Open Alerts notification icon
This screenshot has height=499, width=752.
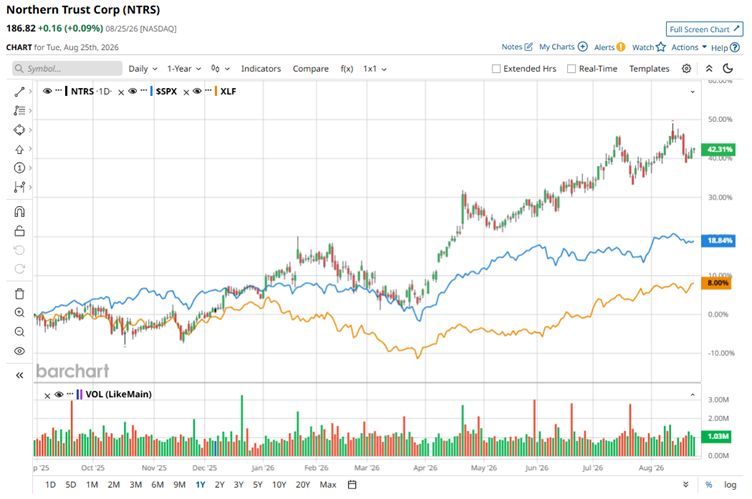(x=621, y=47)
